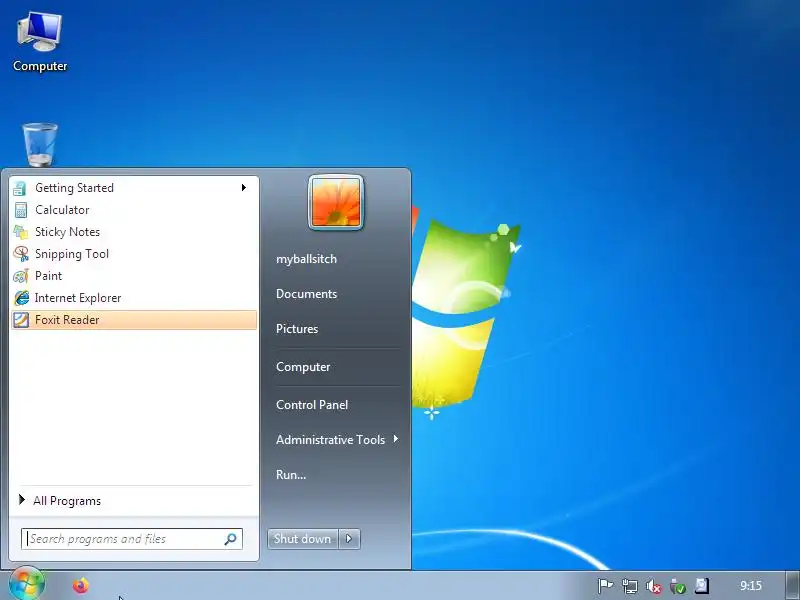Open Action Center flag tray icon
Image resolution: width=800 pixels, height=600 pixels.
pos(605,586)
